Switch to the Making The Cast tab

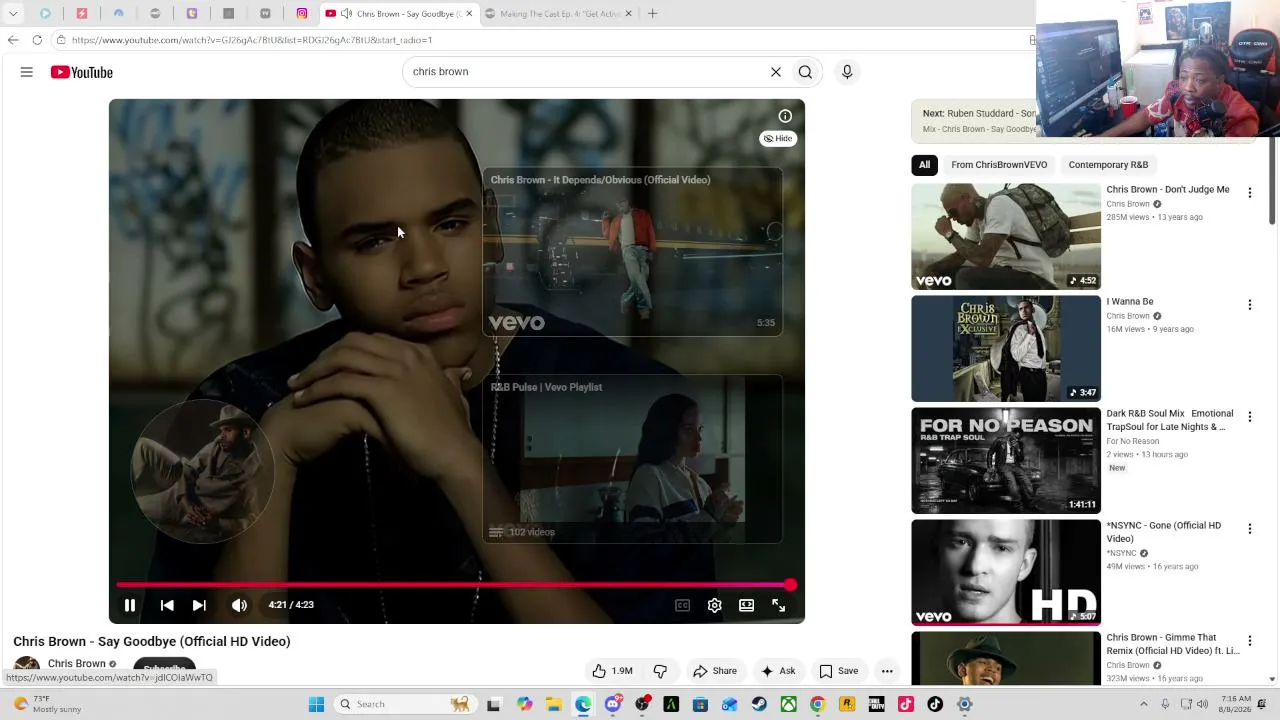coord(558,14)
